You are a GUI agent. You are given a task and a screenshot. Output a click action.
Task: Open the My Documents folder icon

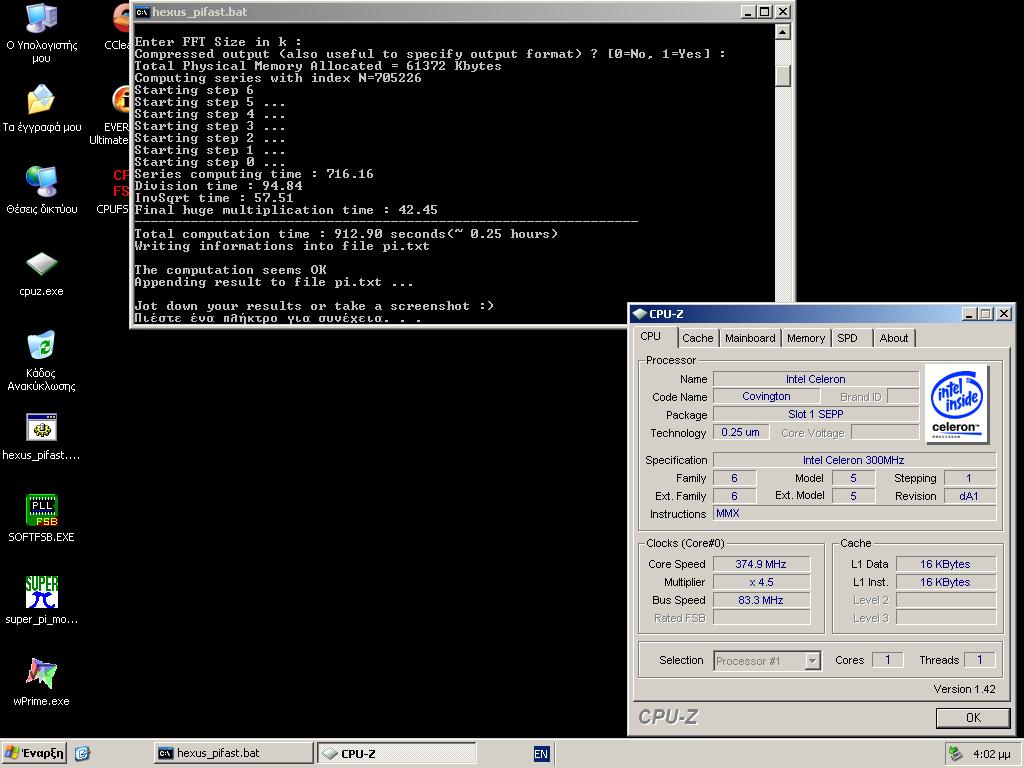[41, 100]
